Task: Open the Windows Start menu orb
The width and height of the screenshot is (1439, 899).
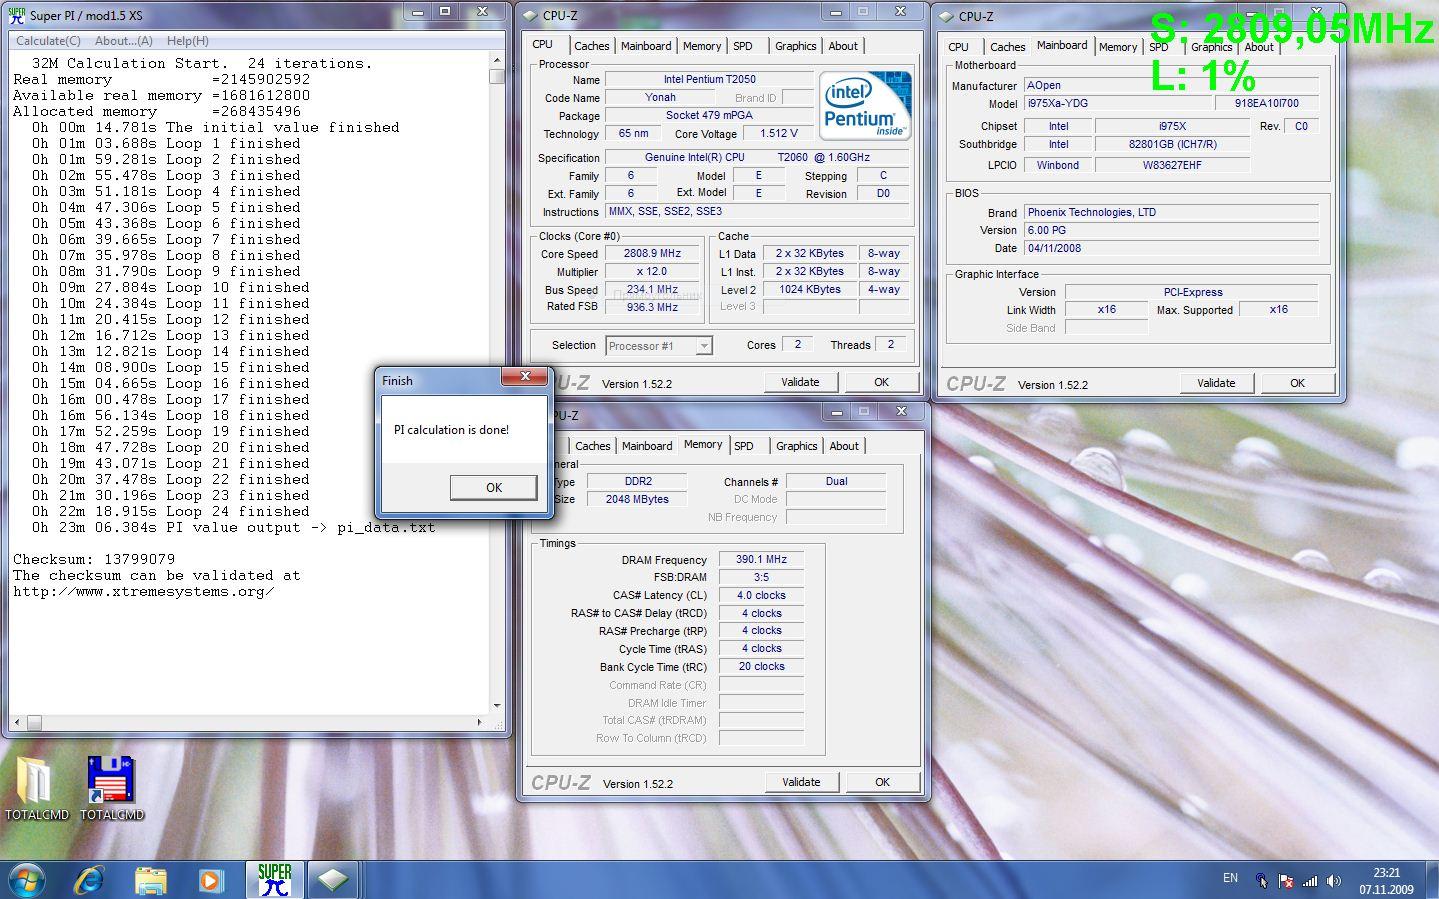Action: coord(27,879)
